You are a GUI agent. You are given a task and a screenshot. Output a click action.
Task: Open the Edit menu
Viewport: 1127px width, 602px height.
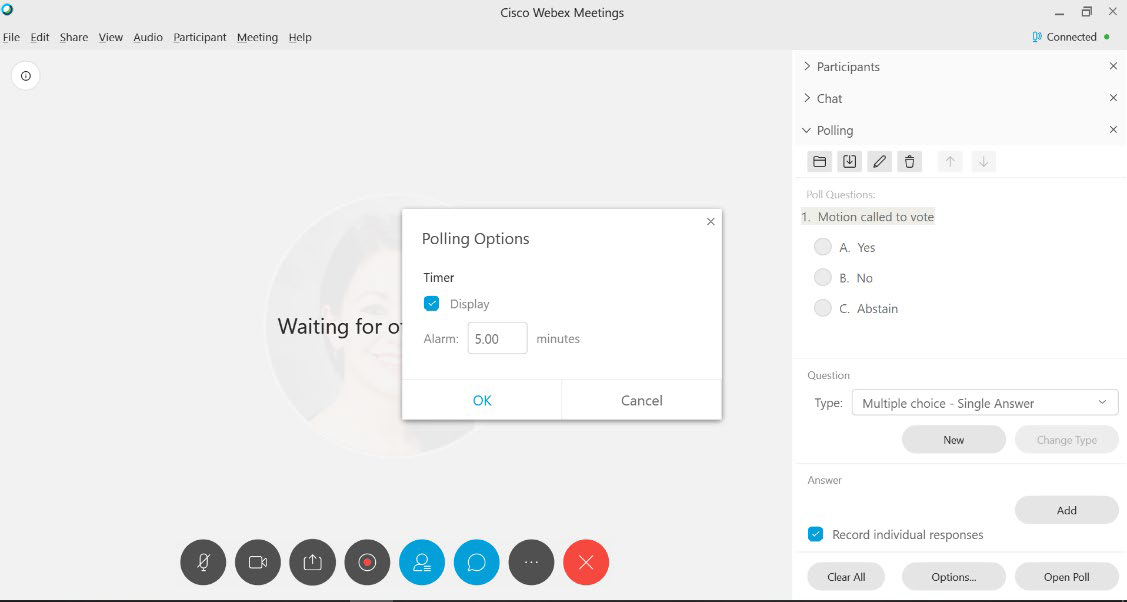pyautogui.click(x=40, y=37)
